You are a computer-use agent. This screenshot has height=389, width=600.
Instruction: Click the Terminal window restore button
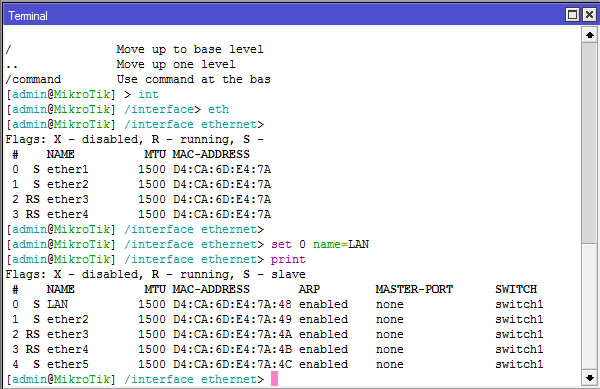572,15
